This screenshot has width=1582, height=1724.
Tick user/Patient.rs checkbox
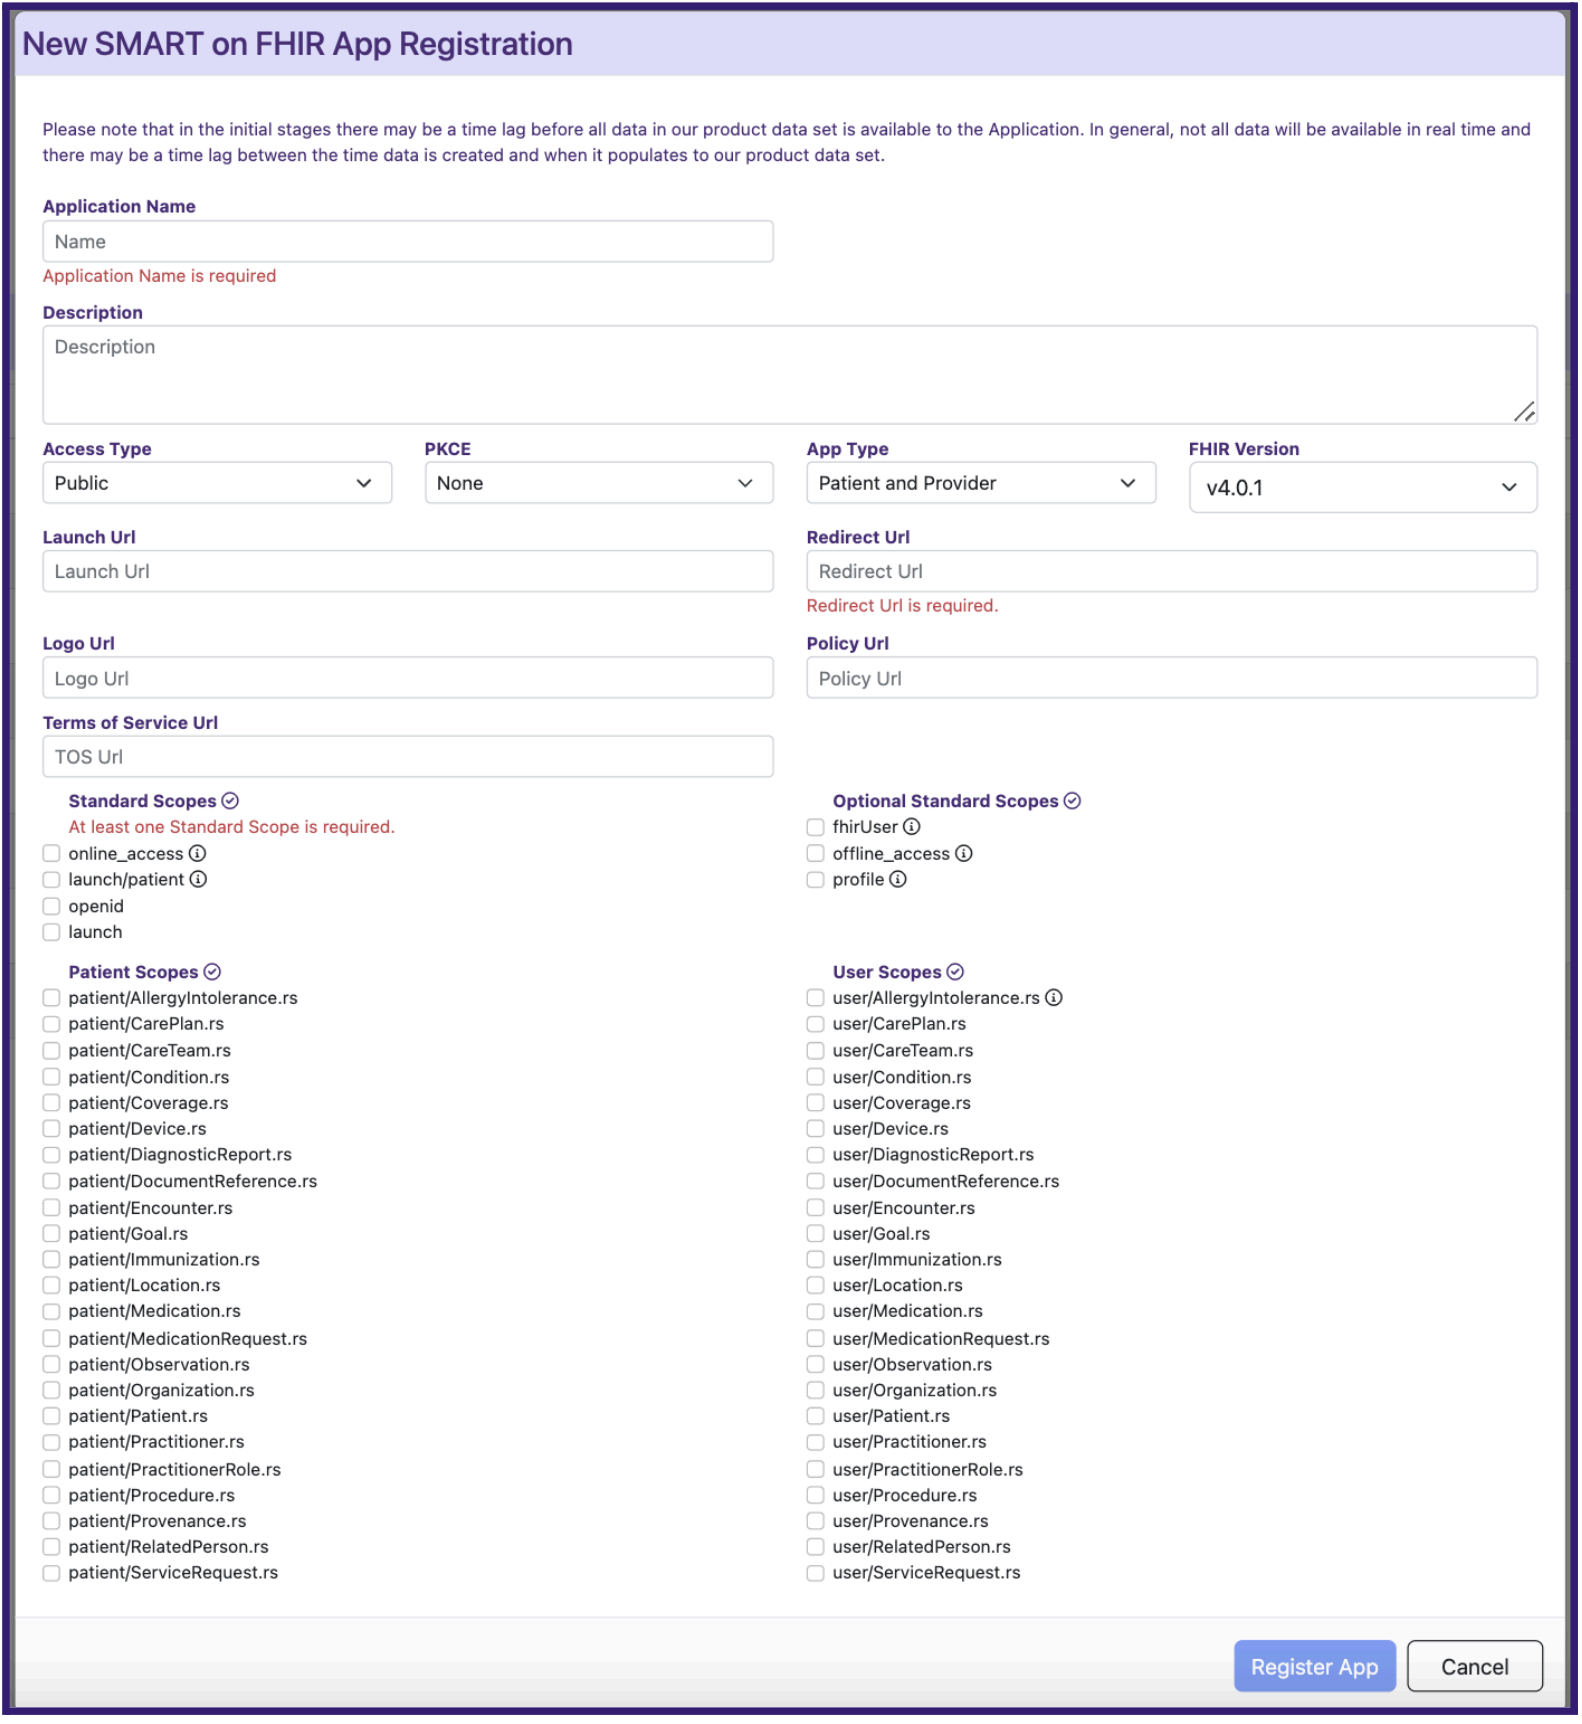[x=816, y=1417]
